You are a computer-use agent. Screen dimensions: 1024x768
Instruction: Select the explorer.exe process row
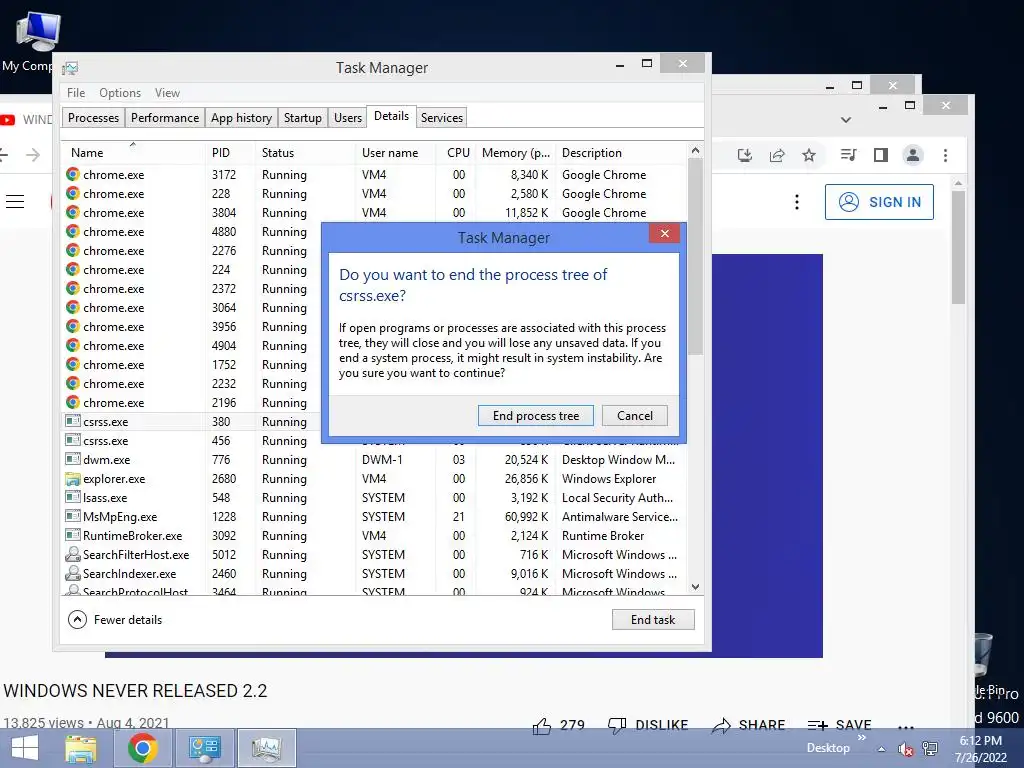tap(374, 479)
